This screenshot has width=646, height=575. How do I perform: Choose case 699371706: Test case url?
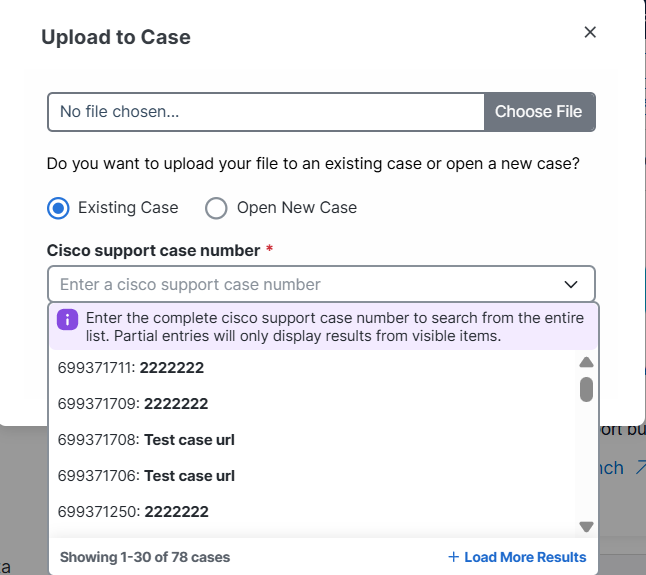pyautogui.click(x=146, y=476)
